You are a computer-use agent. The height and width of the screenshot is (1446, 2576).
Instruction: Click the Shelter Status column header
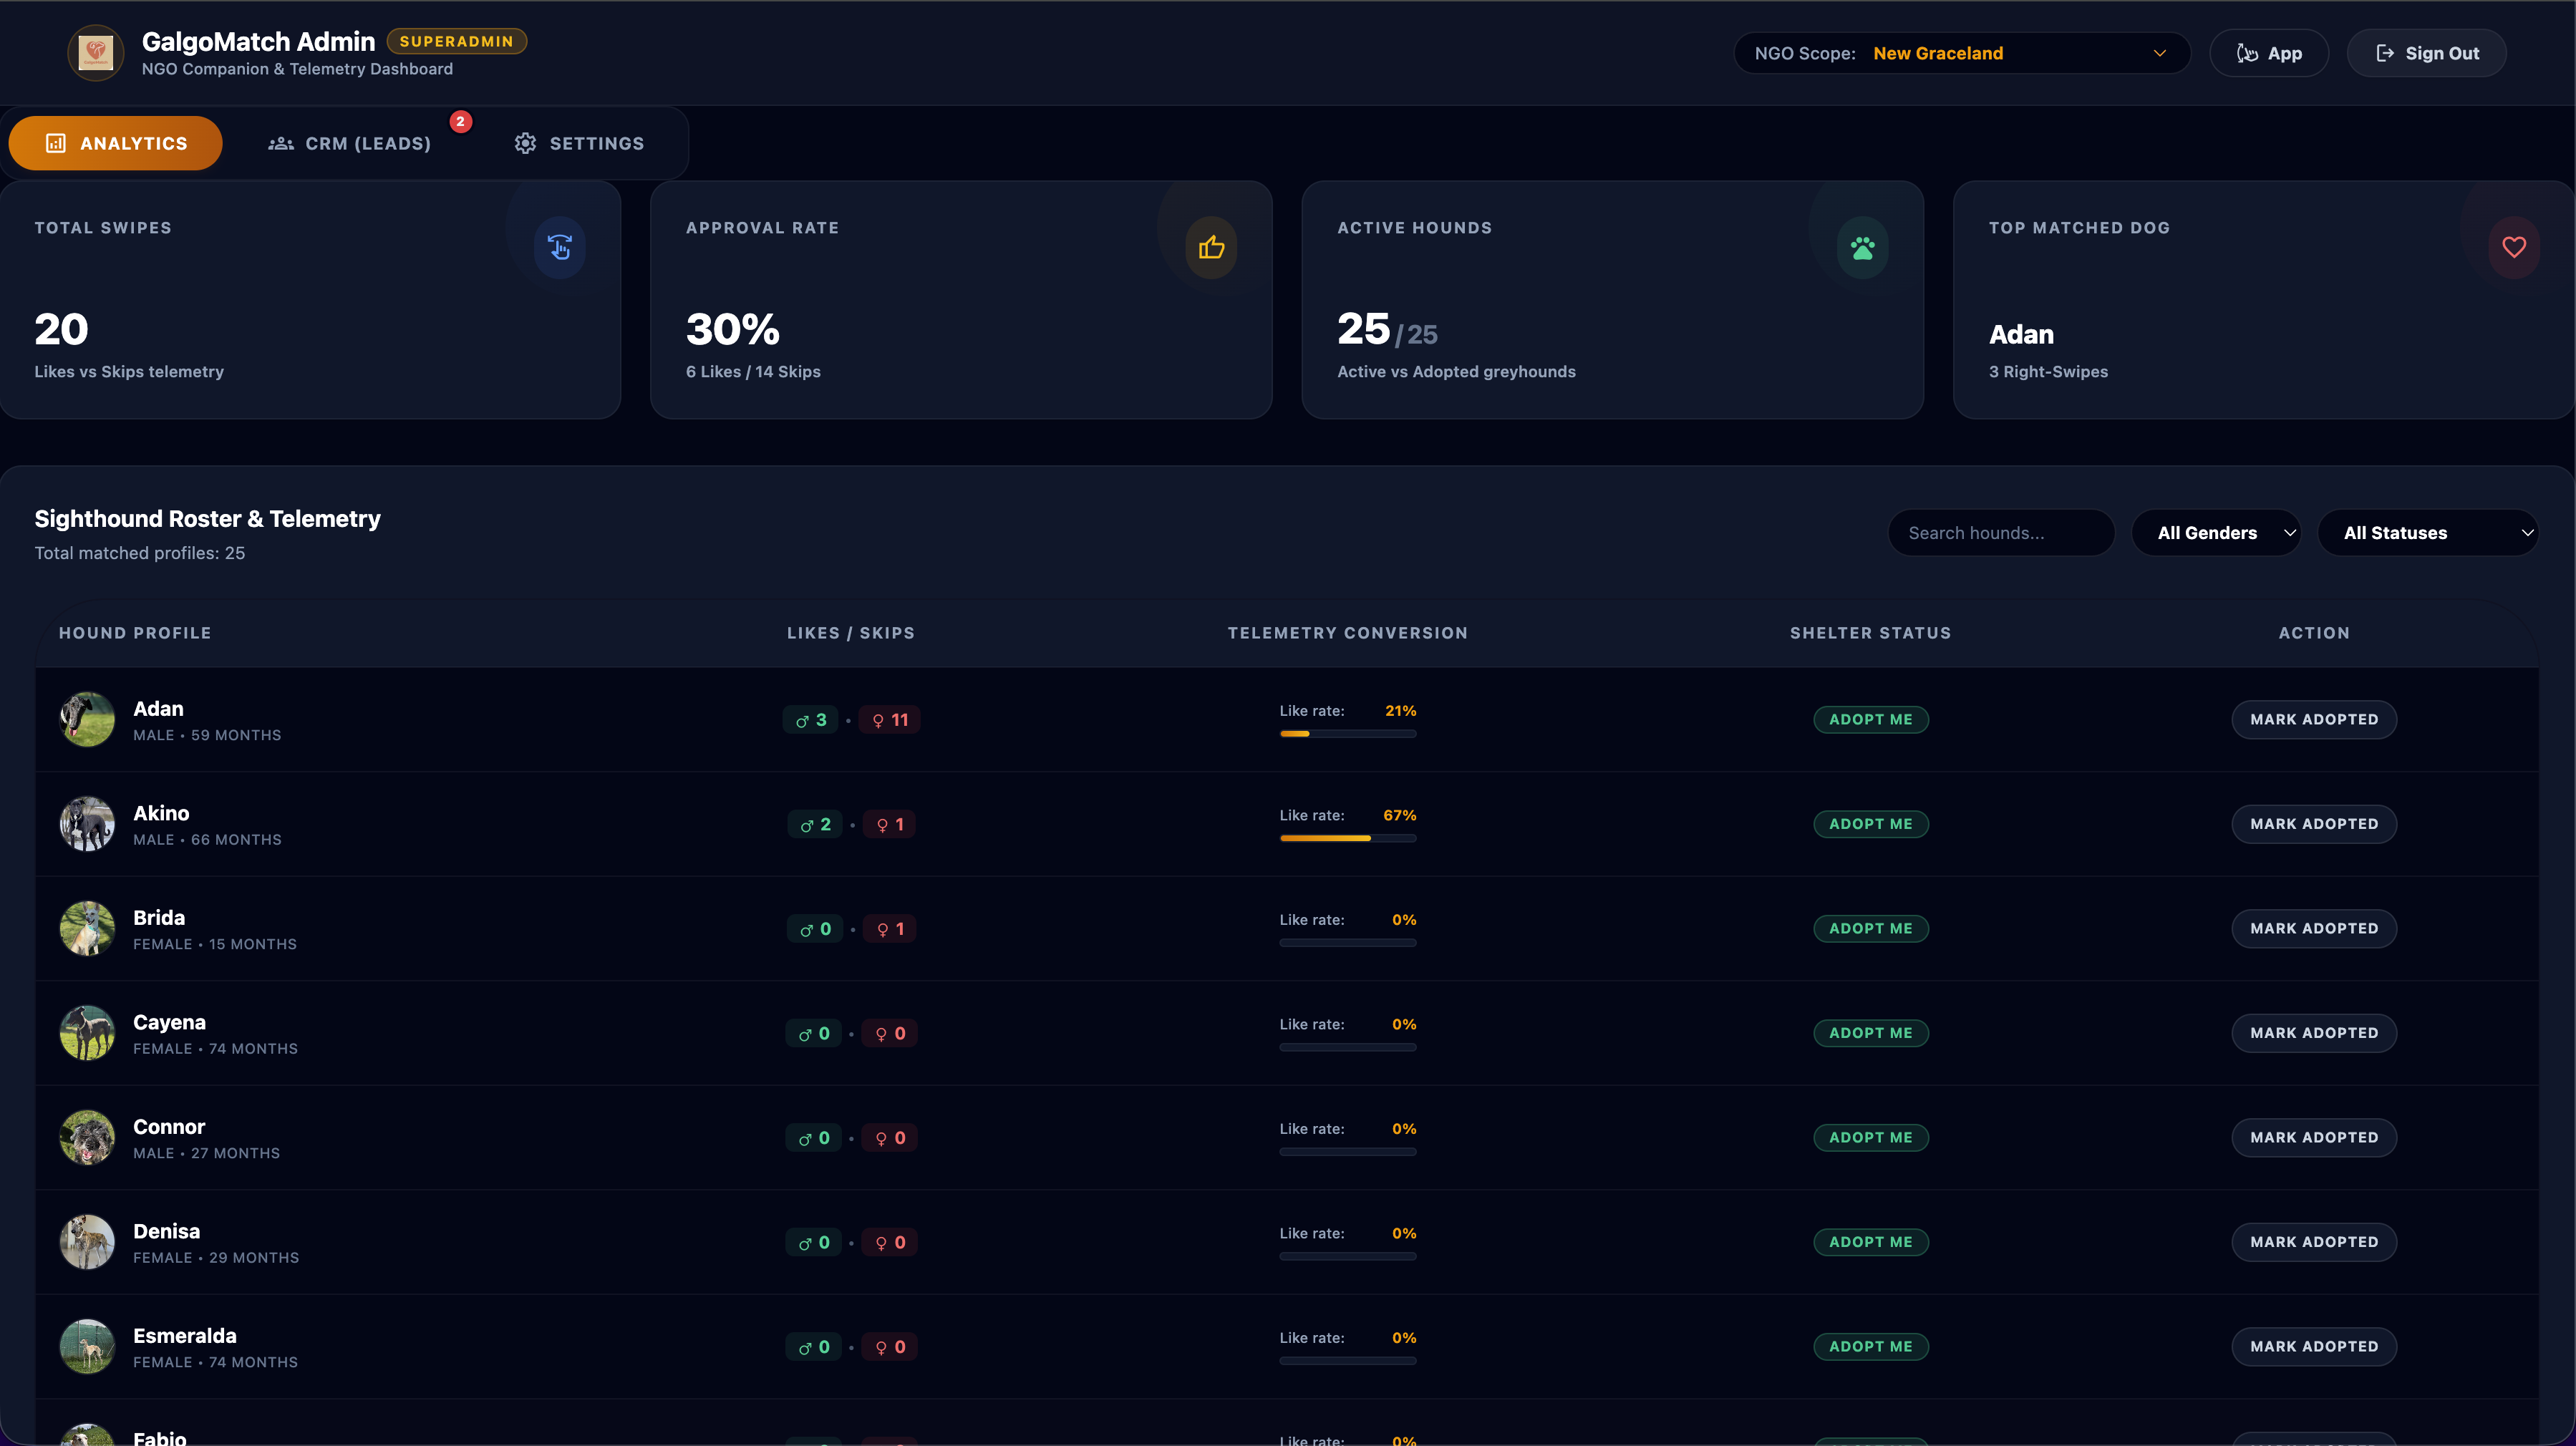(x=1871, y=633)
